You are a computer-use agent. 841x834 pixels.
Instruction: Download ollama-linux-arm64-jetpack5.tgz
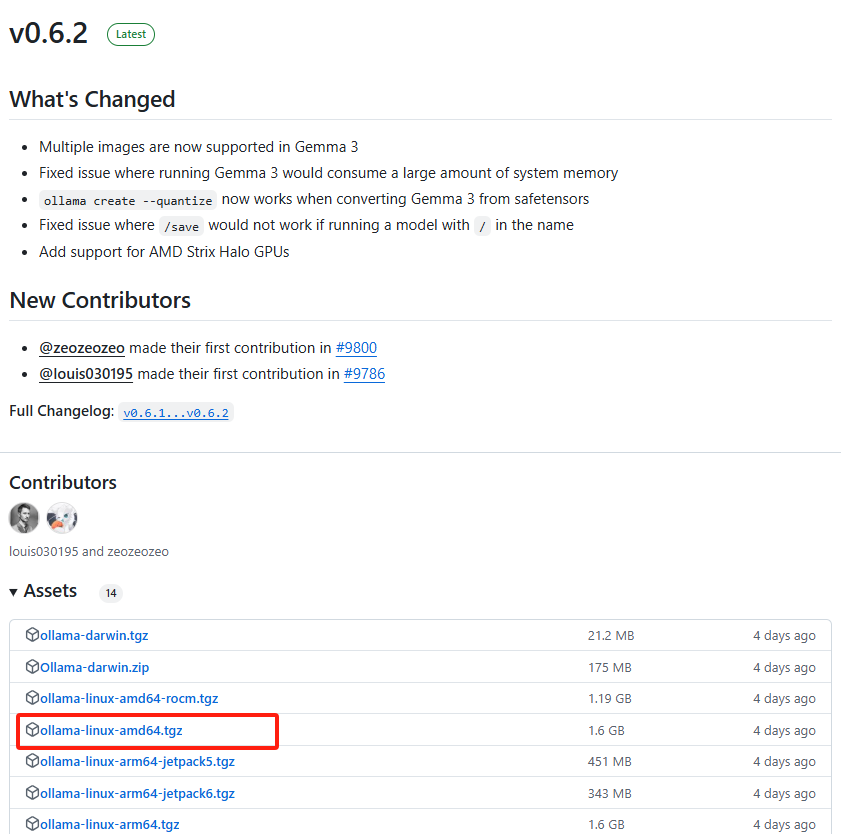[x=137, y=762]
